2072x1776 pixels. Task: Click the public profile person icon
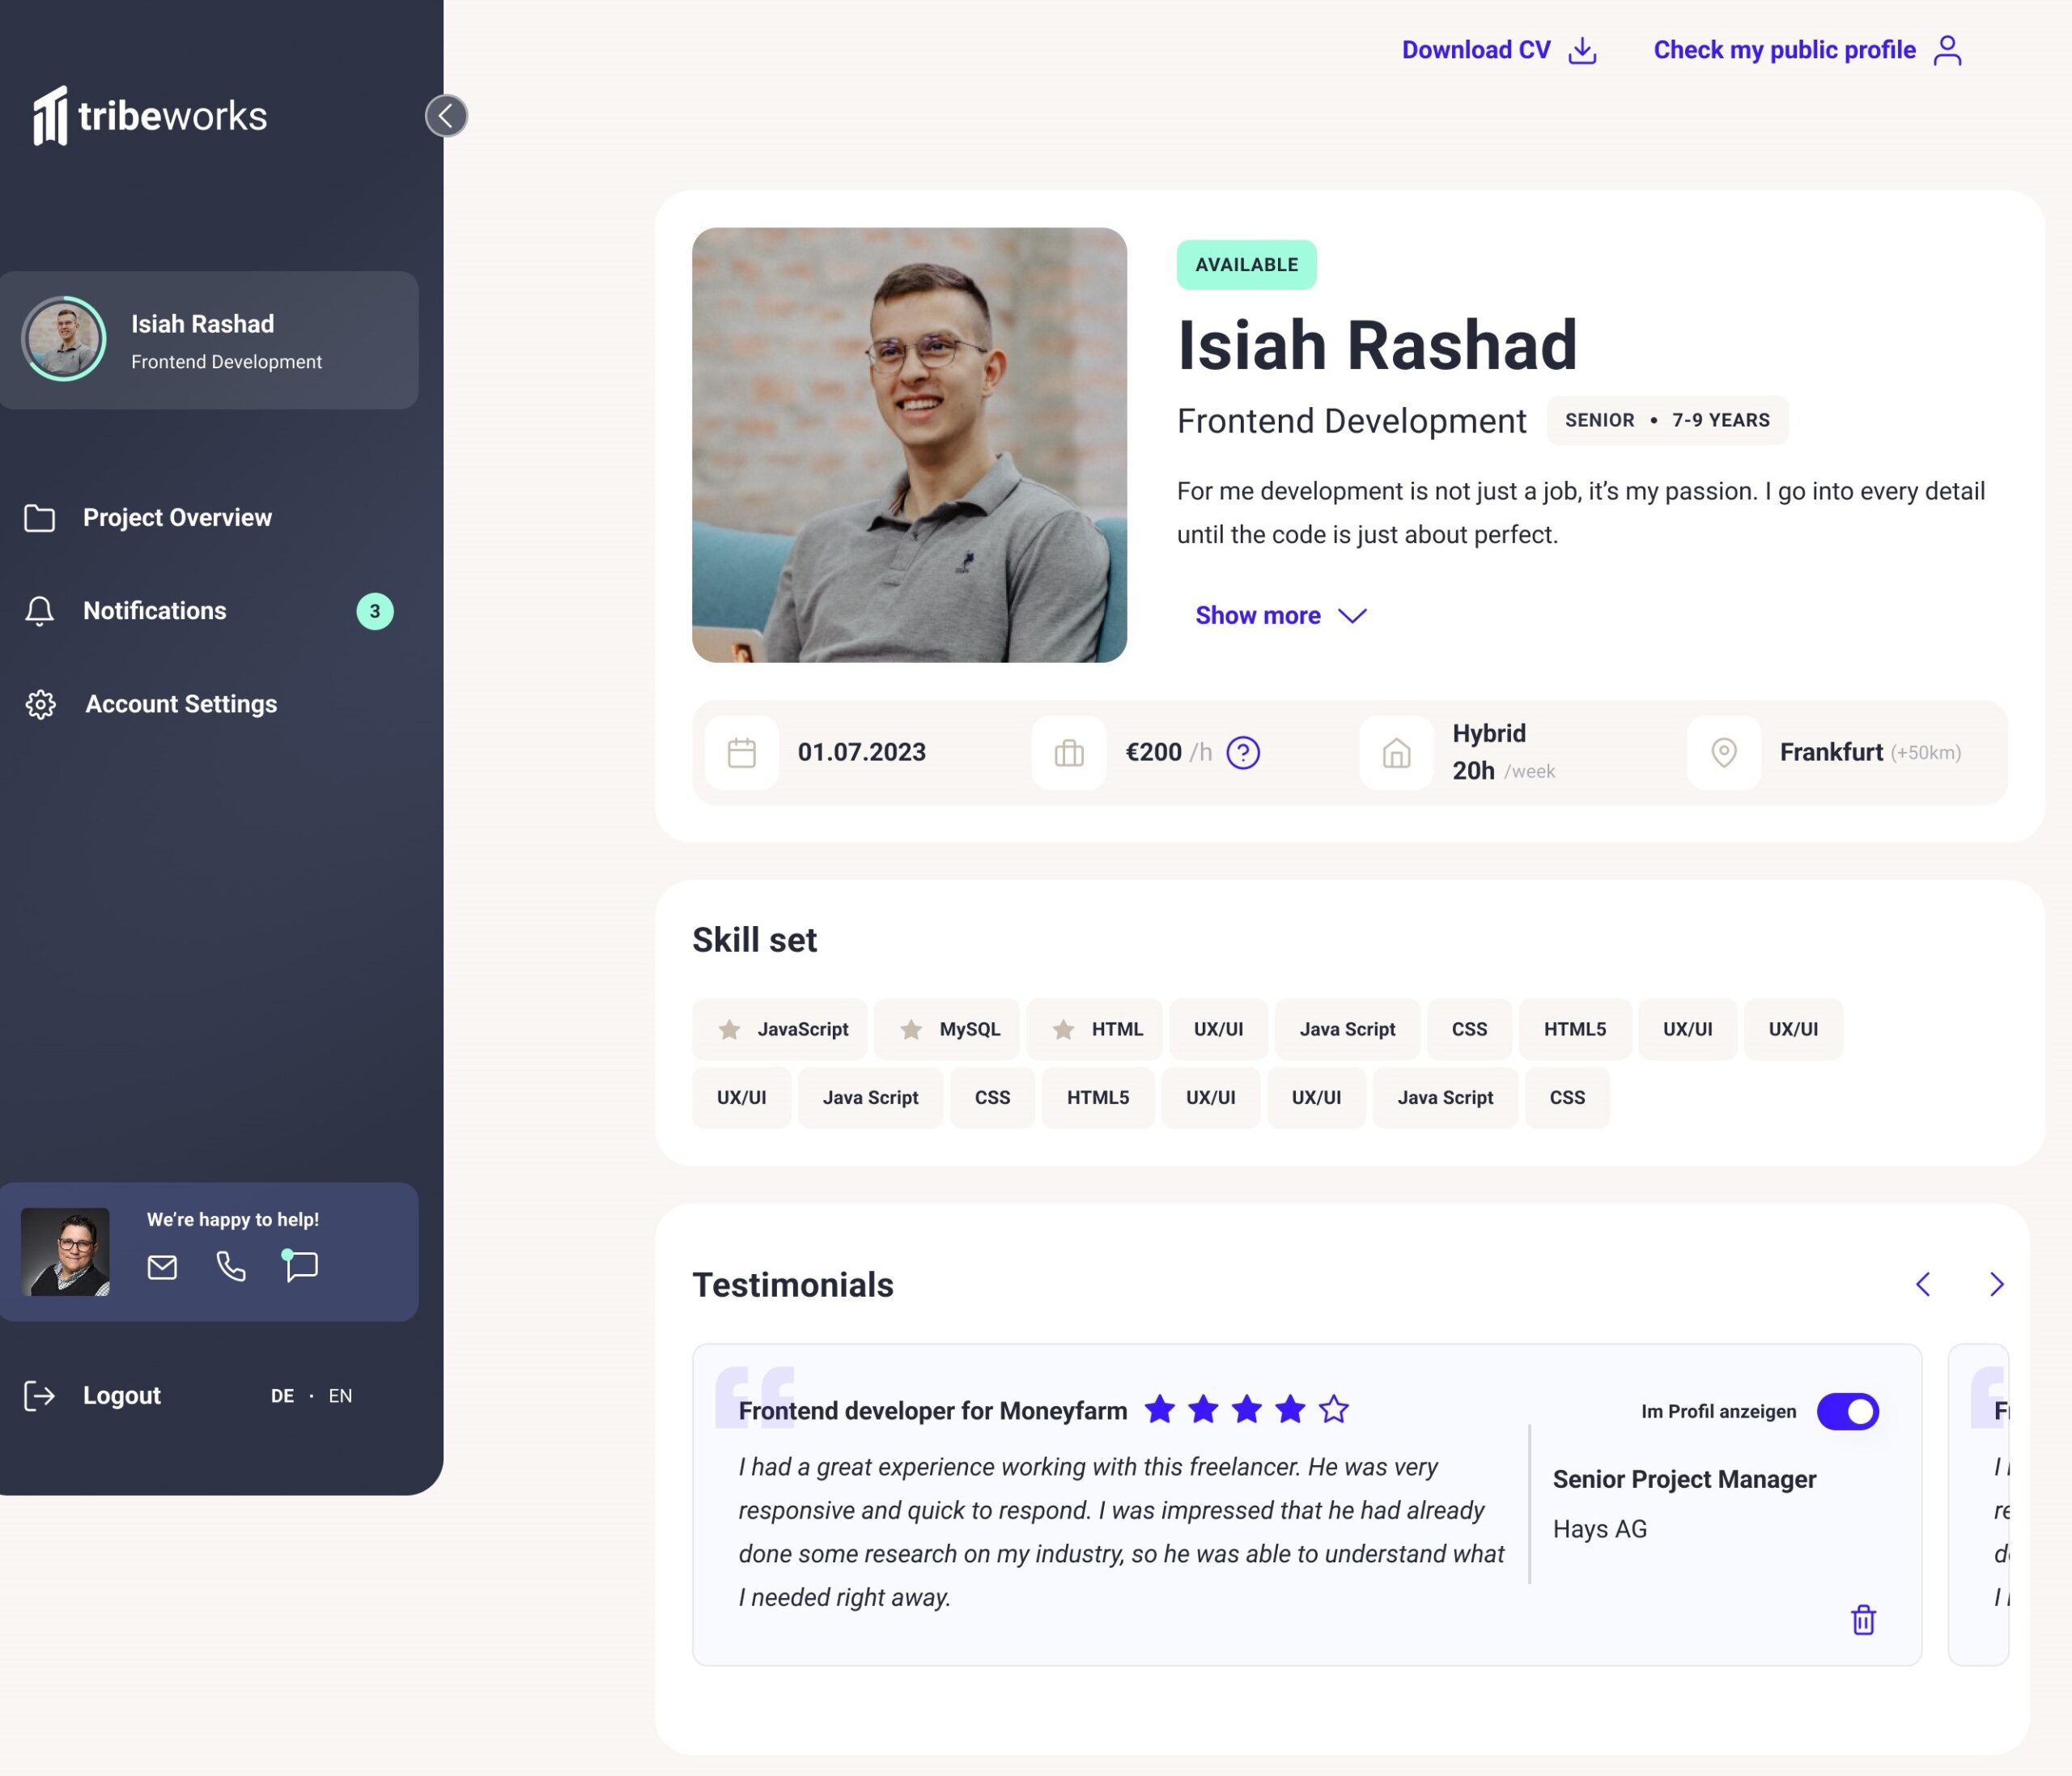pos(1947,50)
